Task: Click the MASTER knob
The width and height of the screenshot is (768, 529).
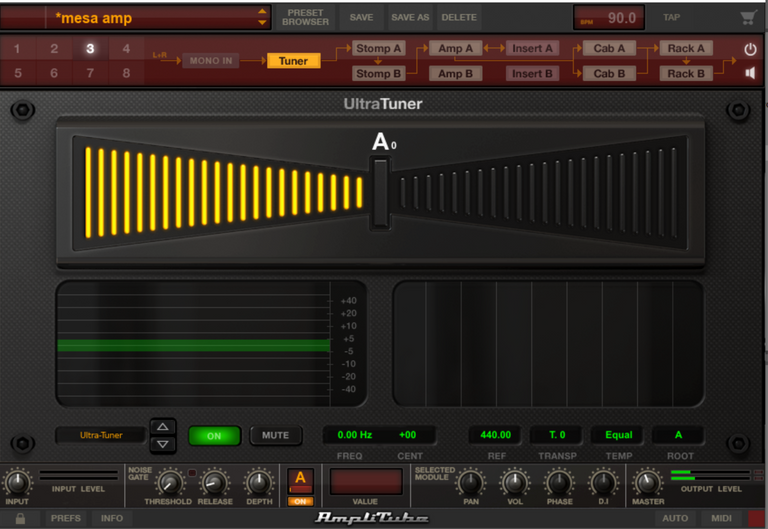Action: (647, 483)
